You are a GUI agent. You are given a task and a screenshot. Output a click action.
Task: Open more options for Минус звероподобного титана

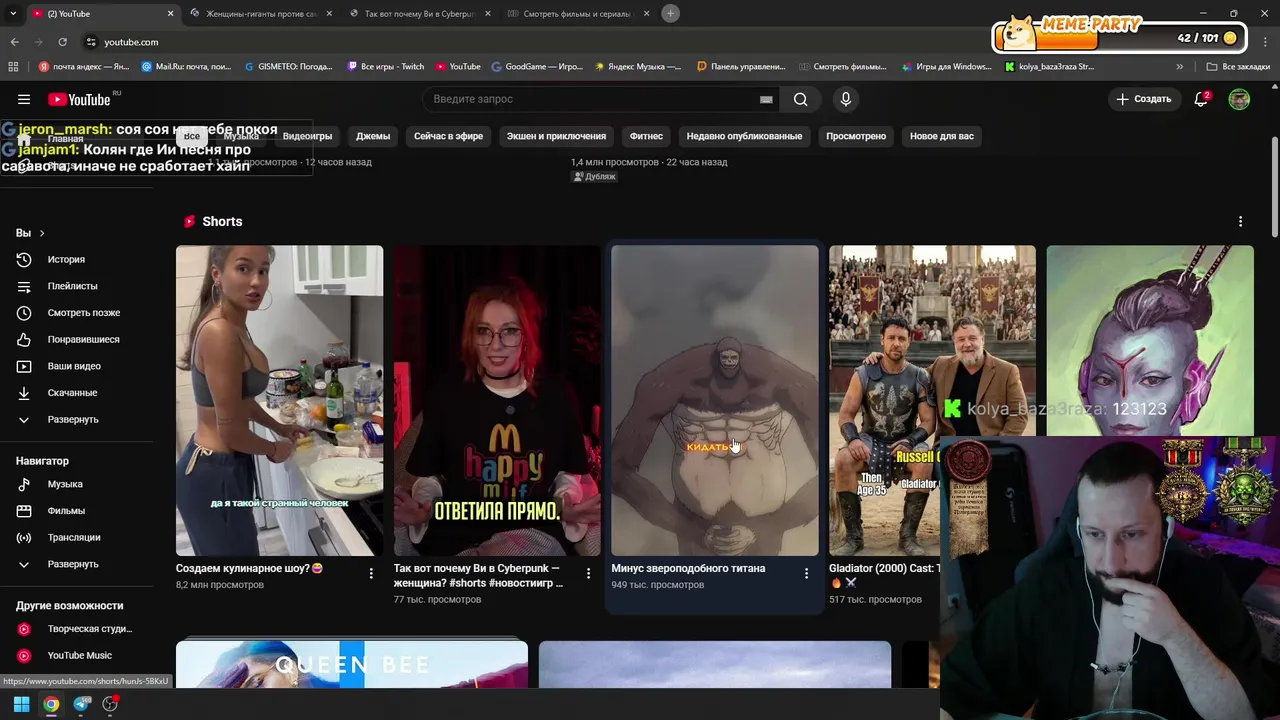click(806, 573)
